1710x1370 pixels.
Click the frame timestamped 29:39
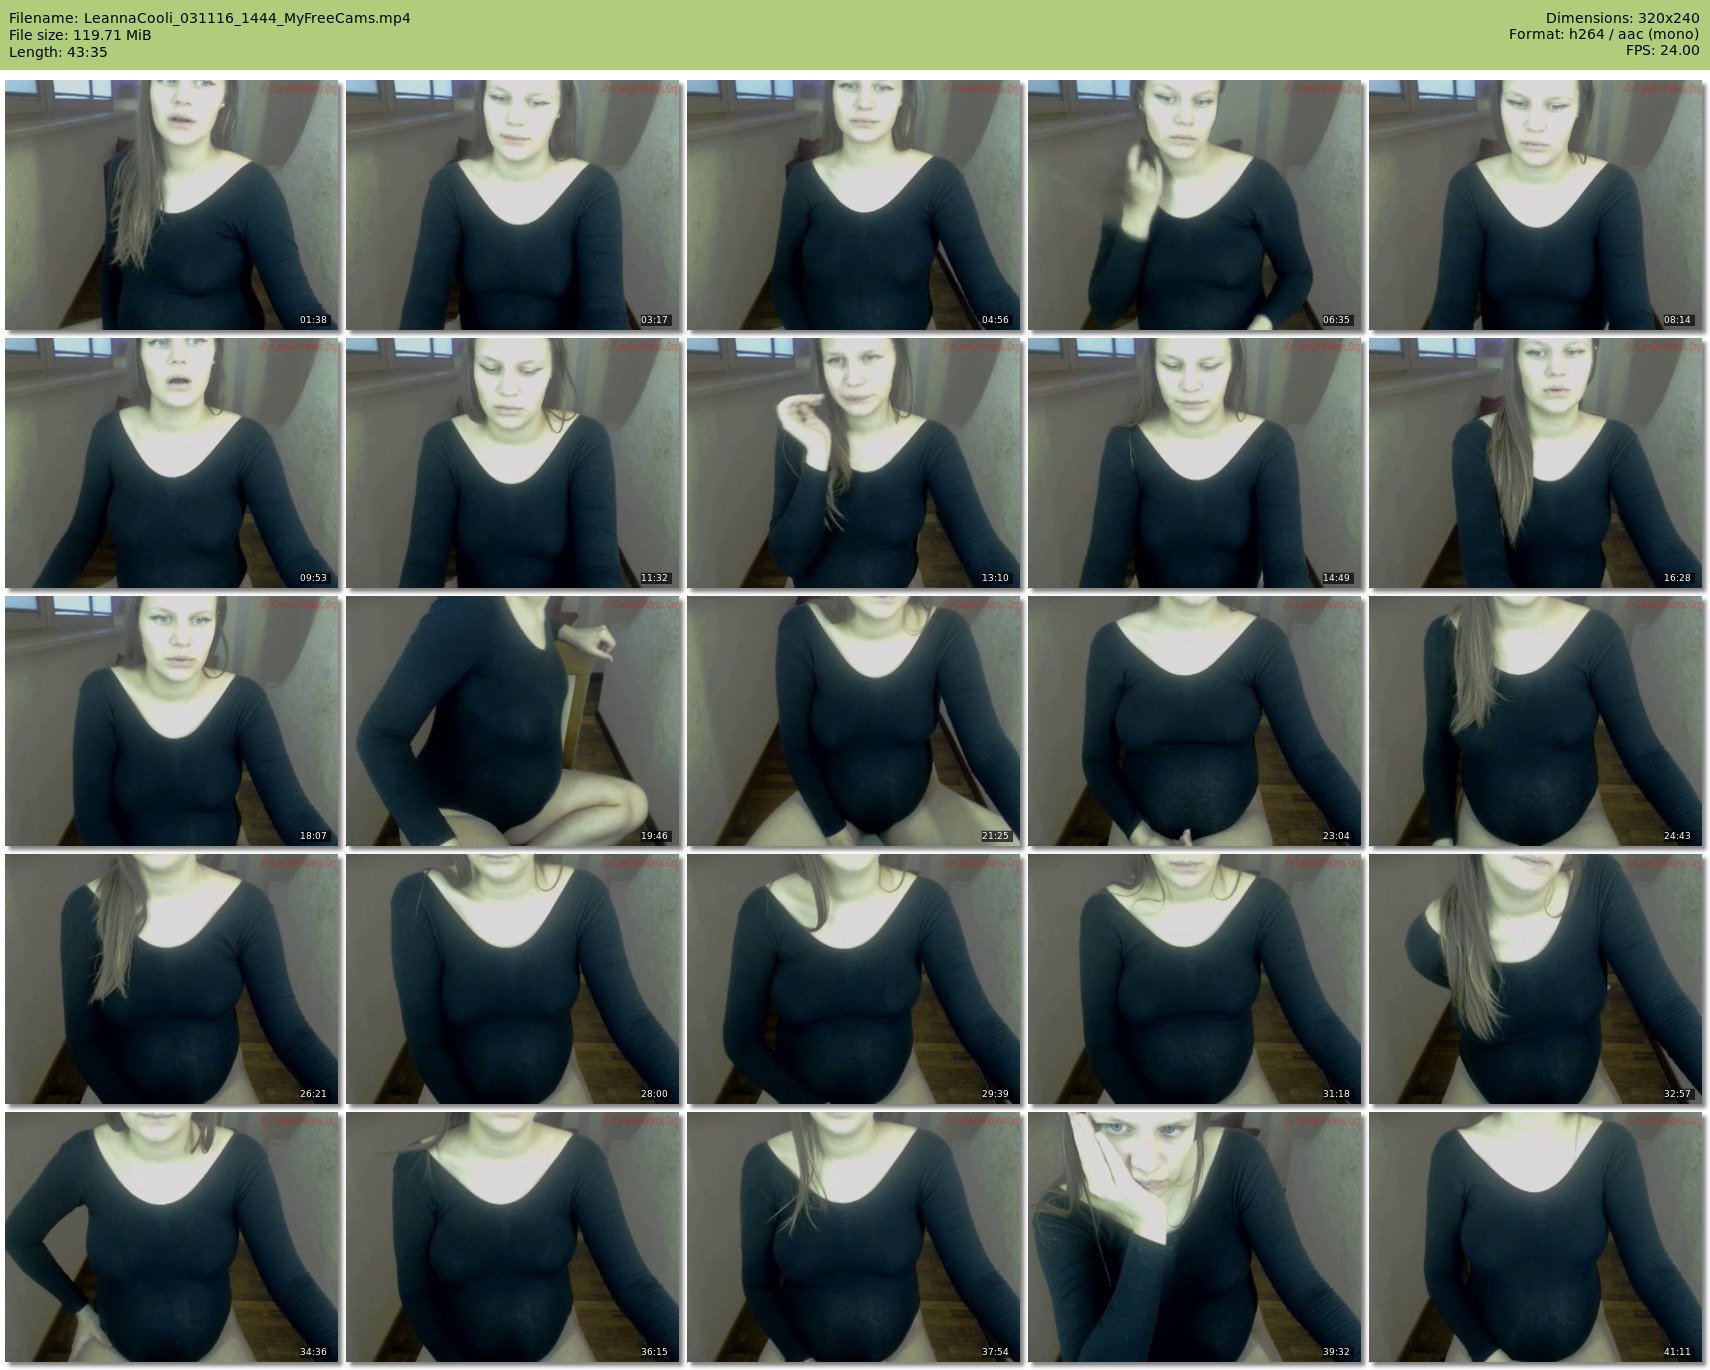854,979
